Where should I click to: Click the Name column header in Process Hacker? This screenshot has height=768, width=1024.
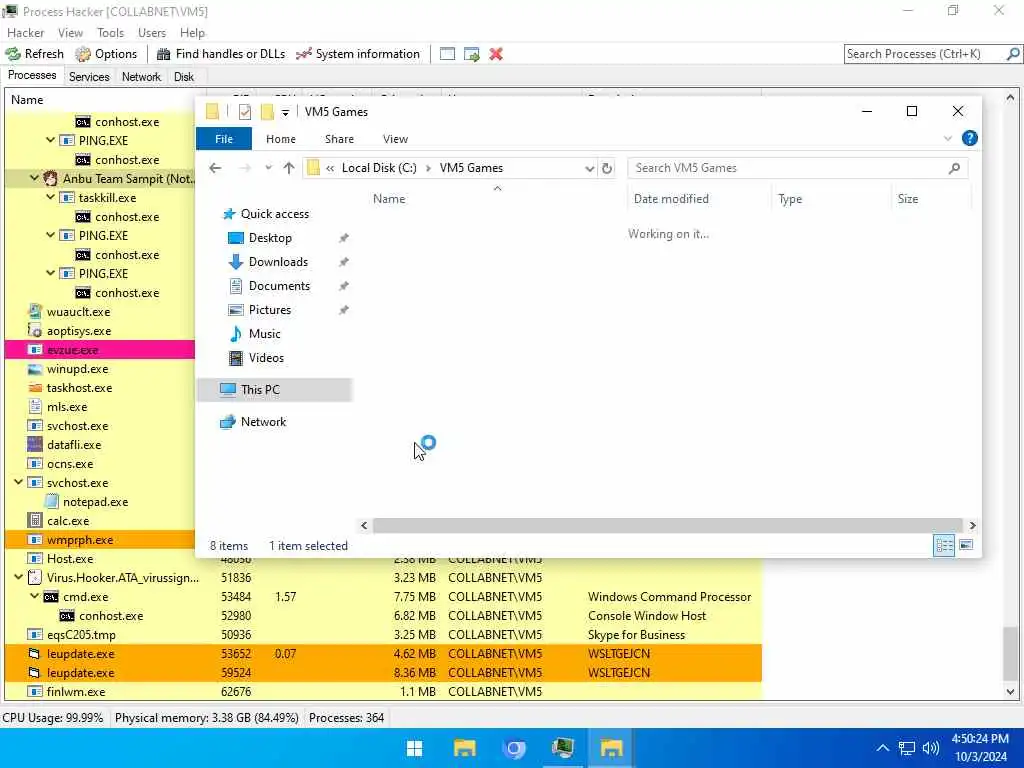click(x=27, y=100)
